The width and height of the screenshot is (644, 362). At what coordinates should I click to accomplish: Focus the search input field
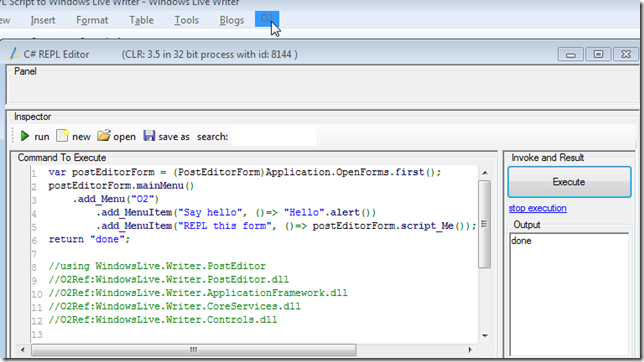point(274,136)
